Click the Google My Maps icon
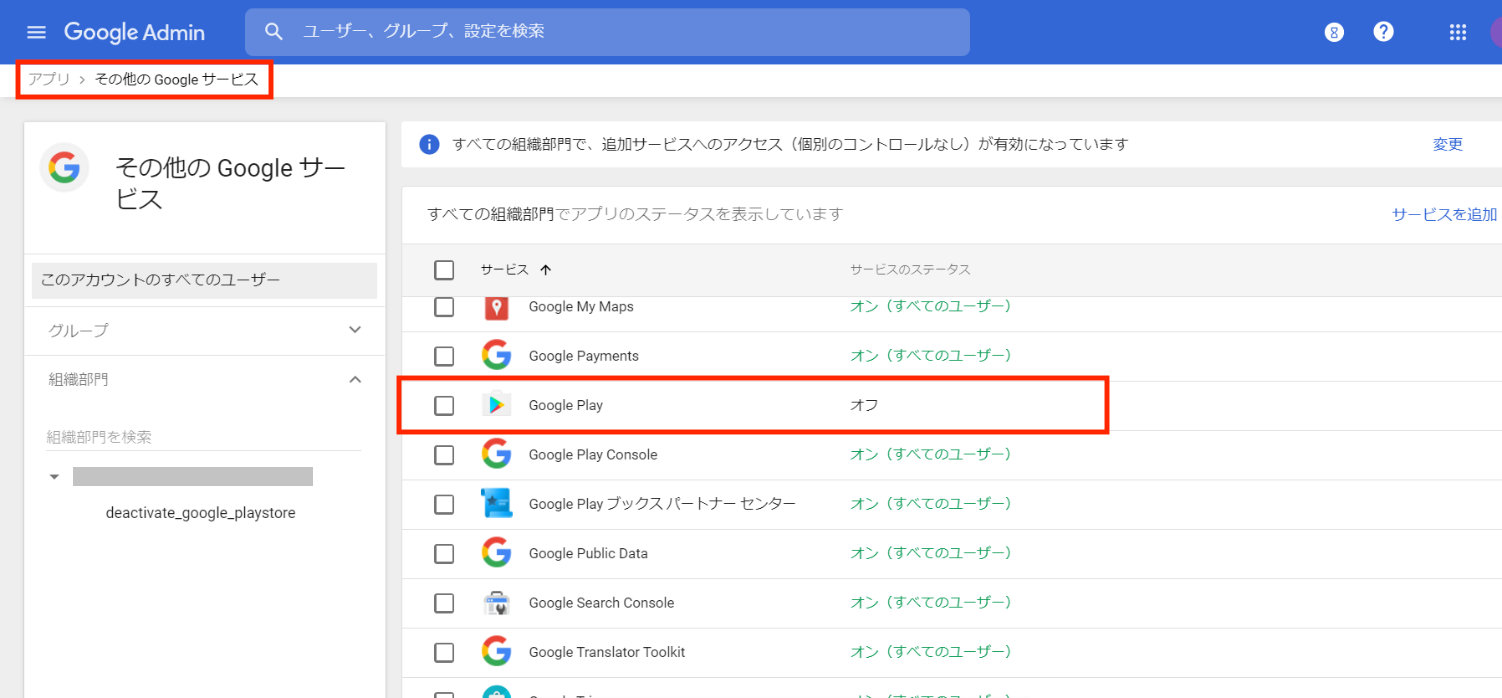Screen dimensions: 1502x698 pos(496,307)
